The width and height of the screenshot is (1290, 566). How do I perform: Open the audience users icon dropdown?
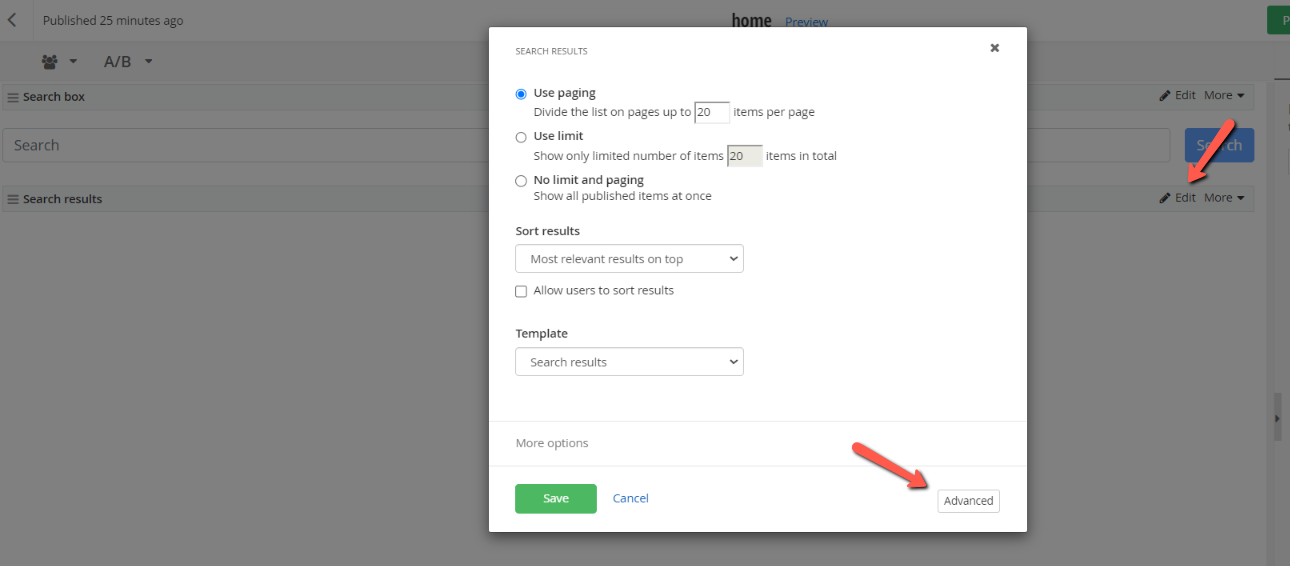(x=60, y=62)
